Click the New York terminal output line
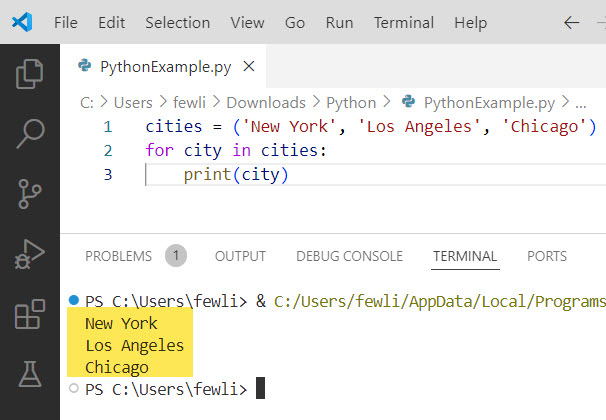This screenshot has width=606, height=420. [x=121, y=323]
